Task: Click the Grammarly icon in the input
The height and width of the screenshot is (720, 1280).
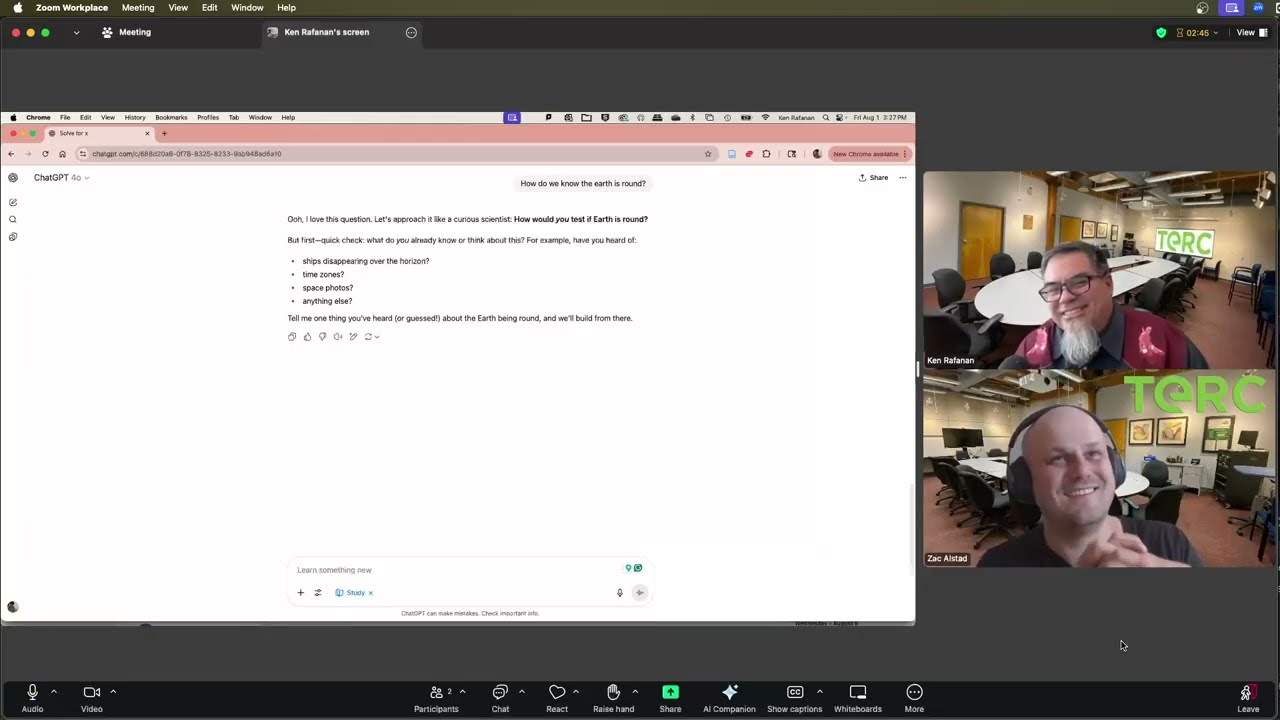Action: pyautogui.click(x=638, y=568)
